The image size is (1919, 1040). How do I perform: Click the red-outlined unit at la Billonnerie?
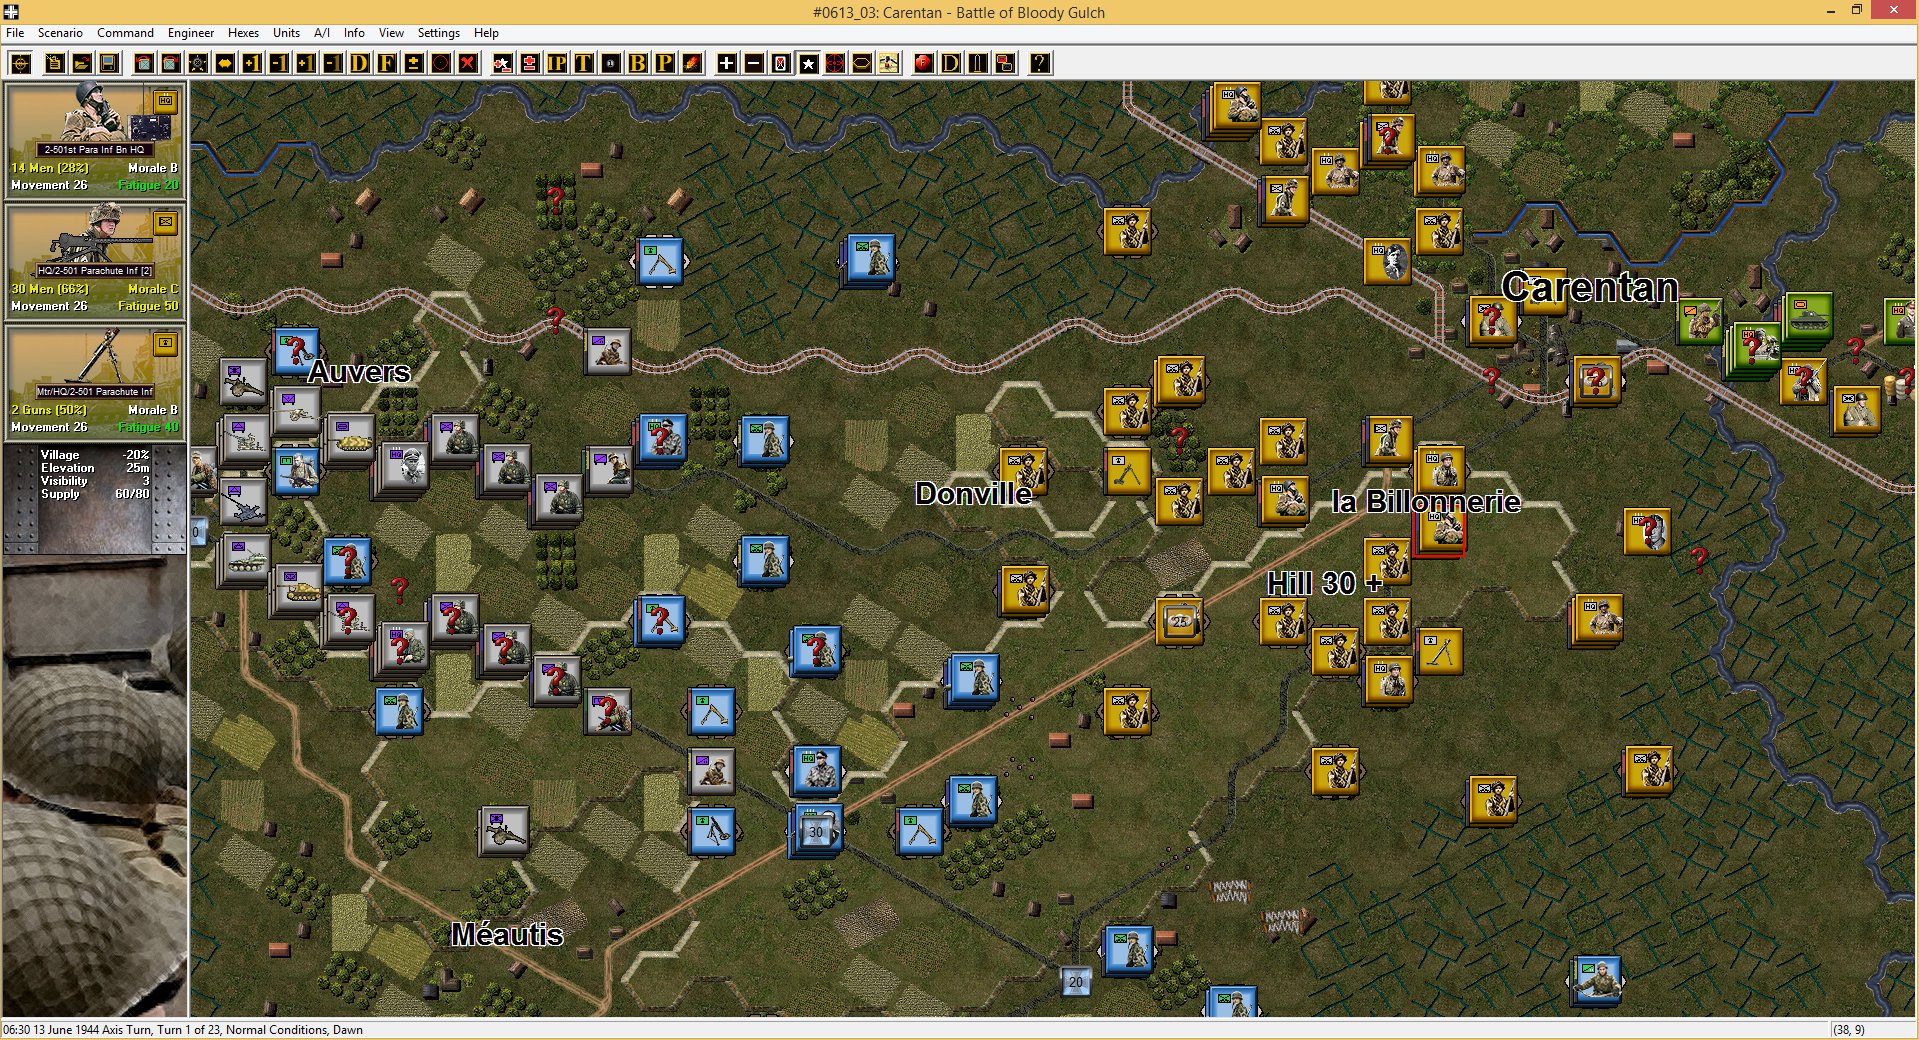[1440, 531]
